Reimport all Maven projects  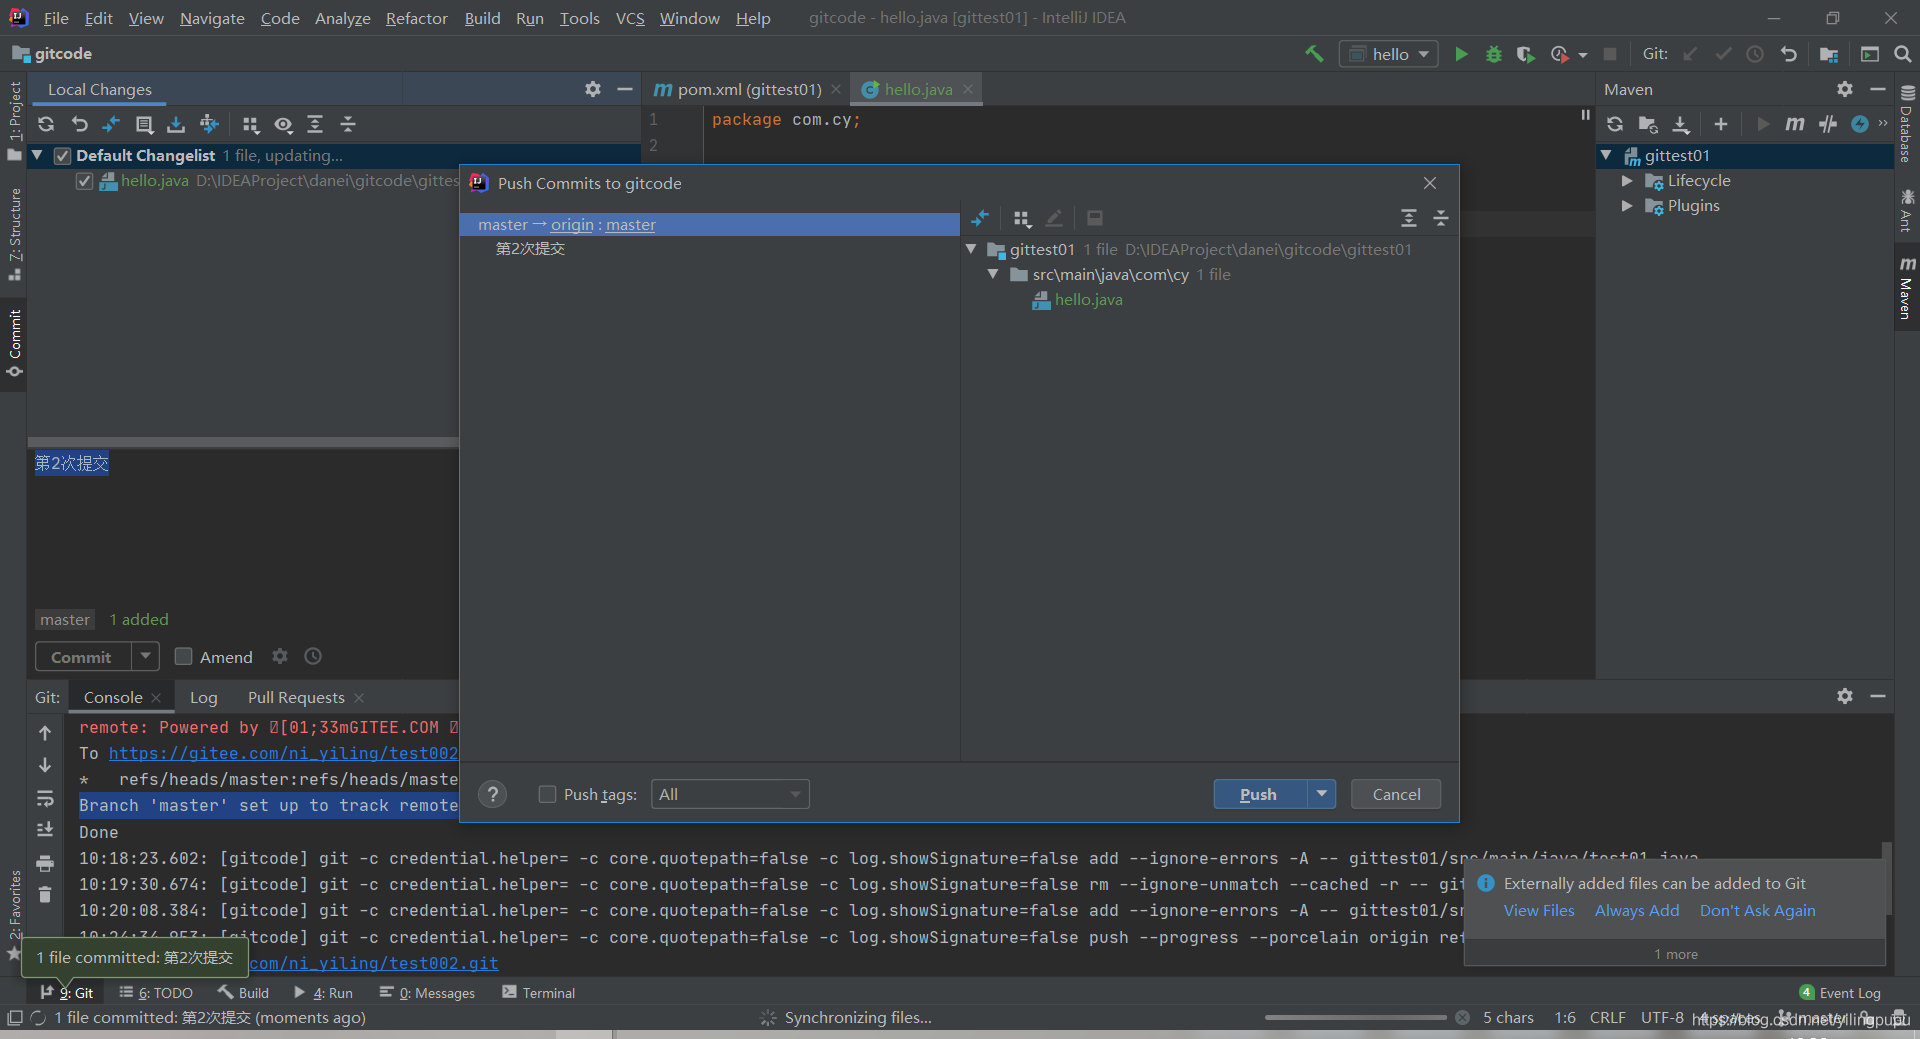pos(1615,124)
